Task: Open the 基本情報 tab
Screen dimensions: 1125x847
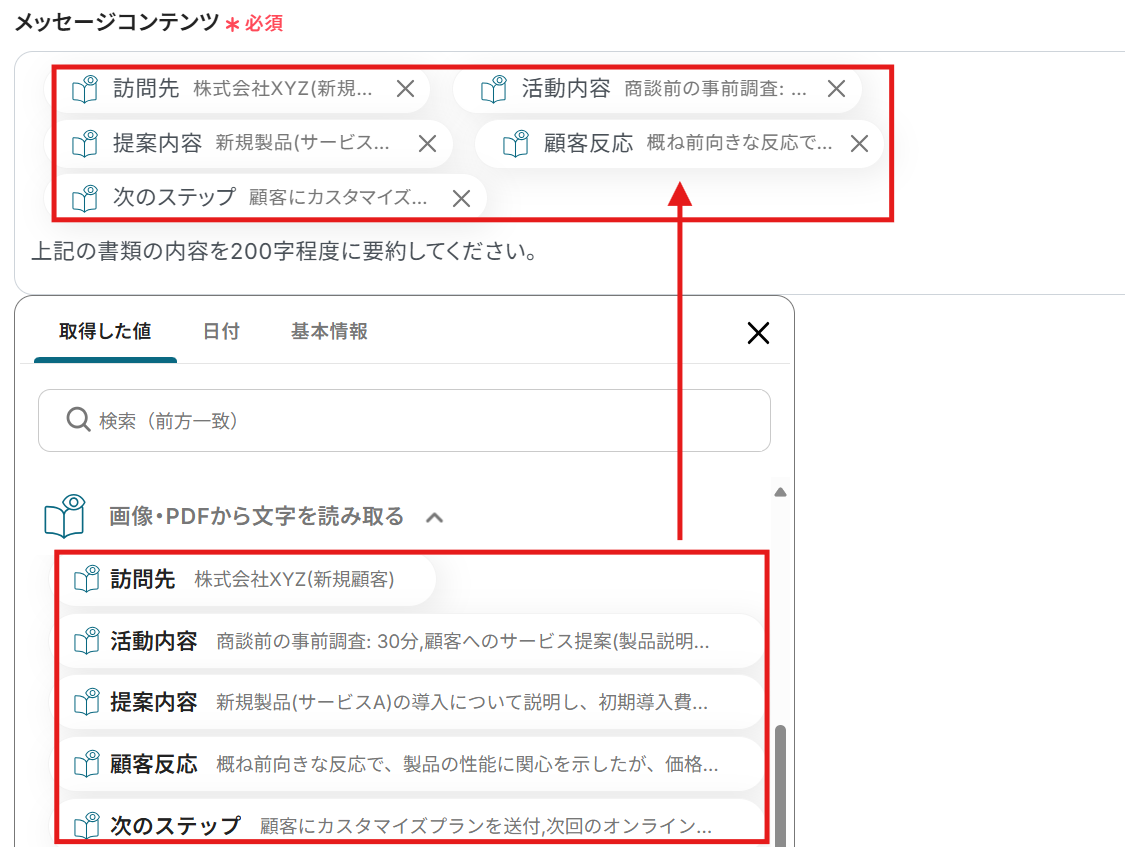Action: pyautogui.click(x=329, y=331)
